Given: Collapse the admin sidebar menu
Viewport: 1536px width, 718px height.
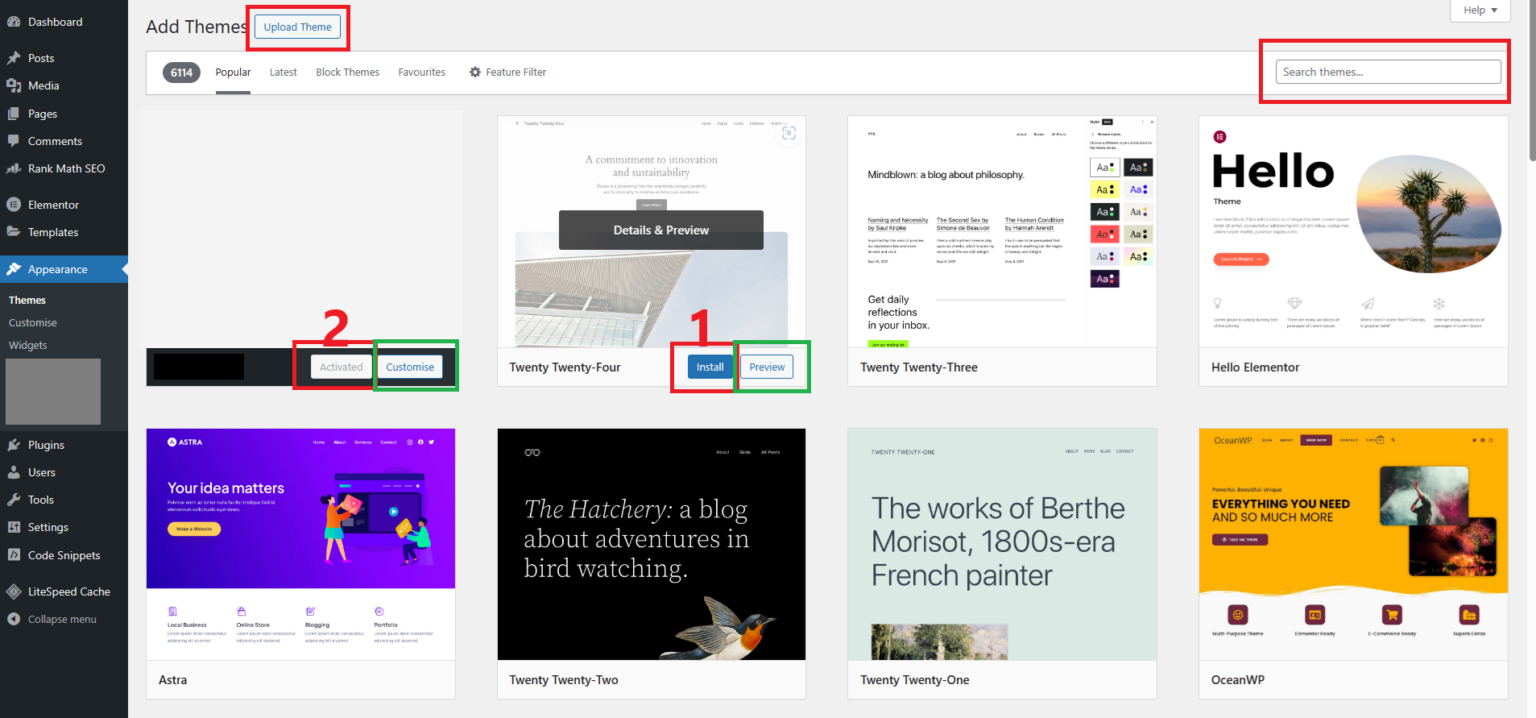Looking at the screenshot, I should pos(64,618).
